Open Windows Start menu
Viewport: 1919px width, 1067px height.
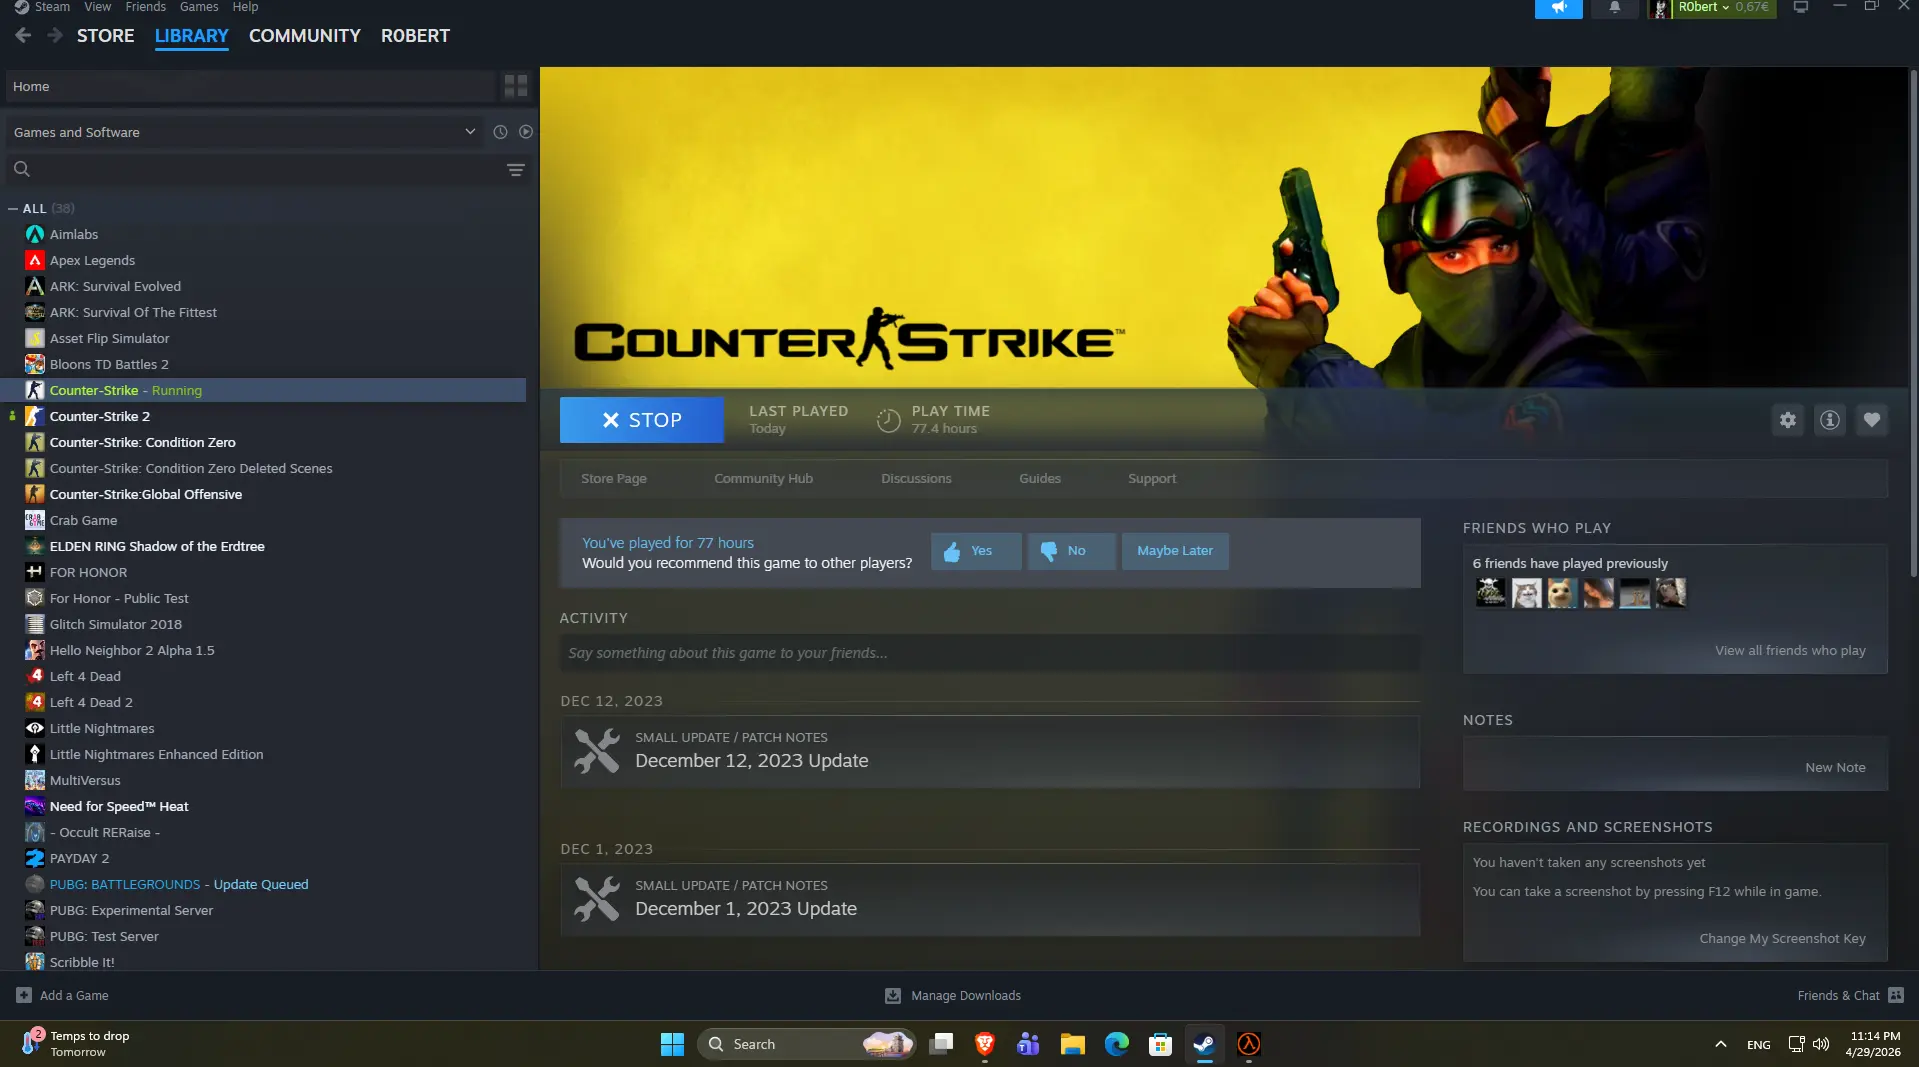(672, 1045)
